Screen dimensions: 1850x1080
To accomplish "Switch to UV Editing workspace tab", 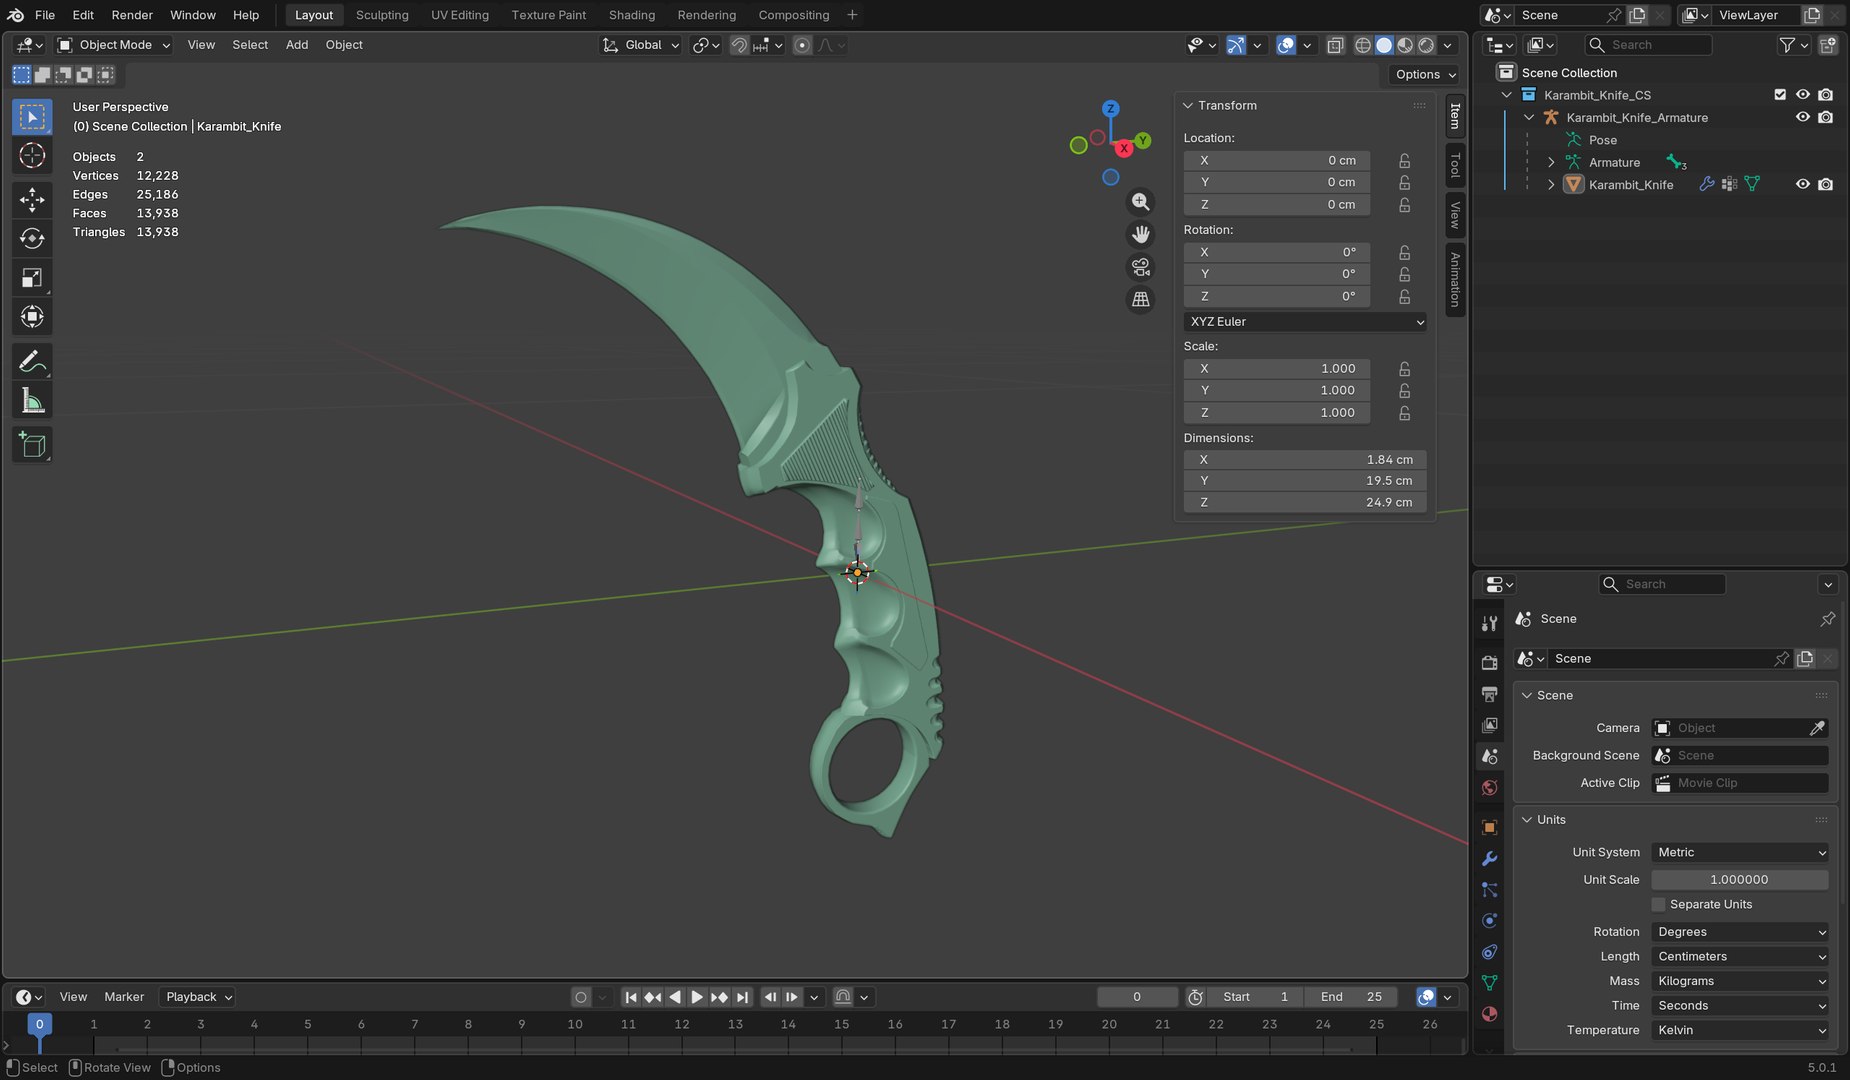I will pyautogui.click(x=460, y=15).
